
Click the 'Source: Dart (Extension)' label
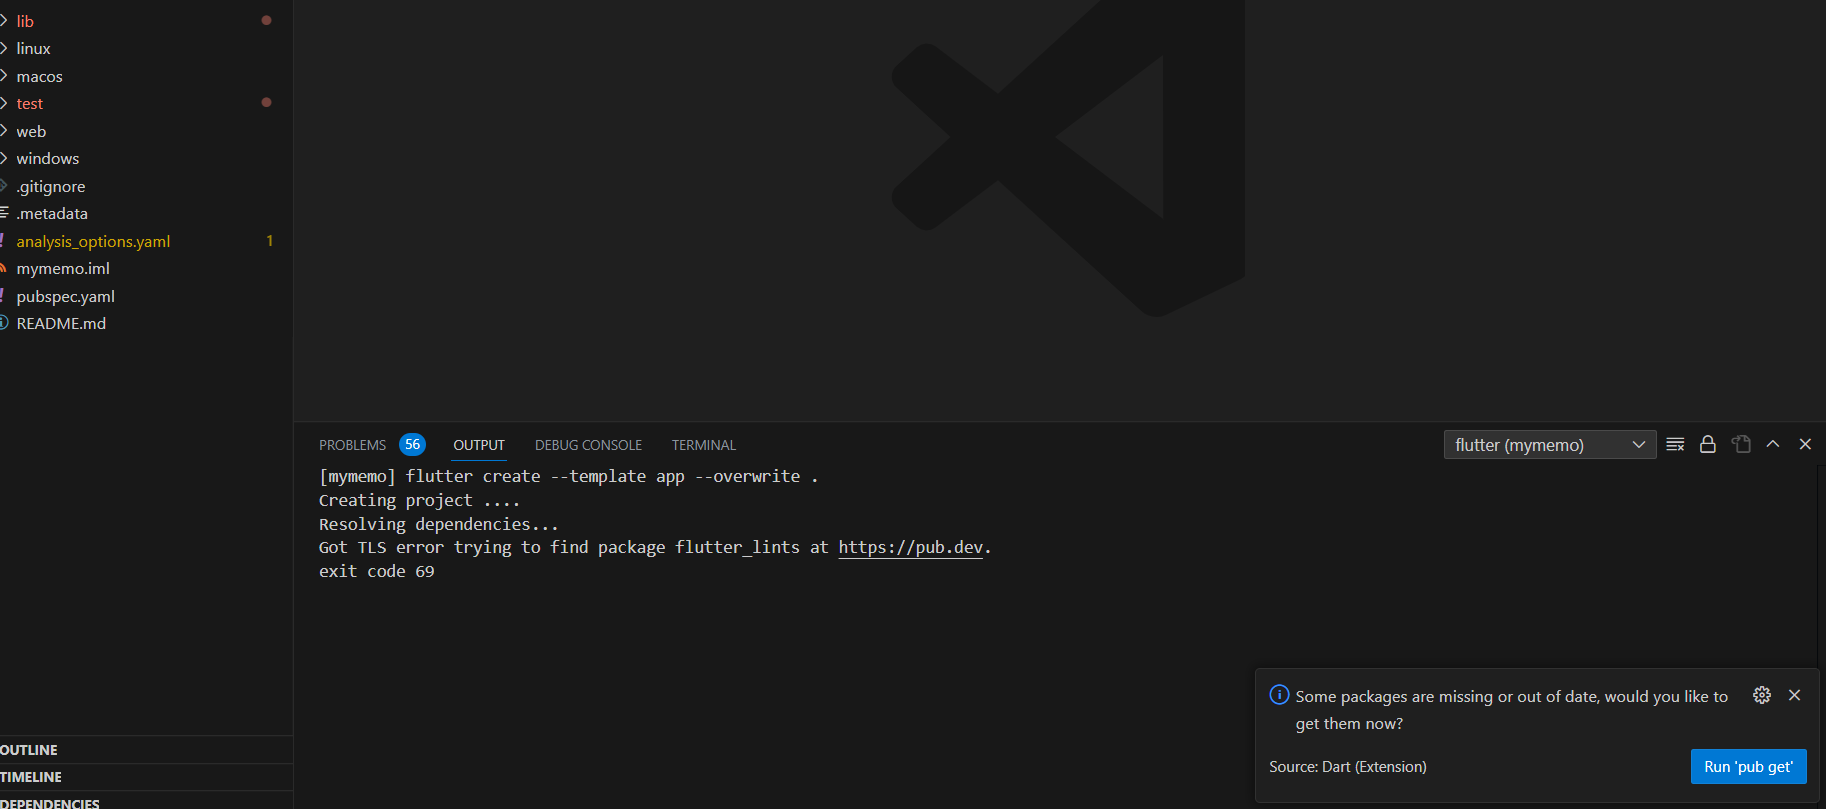coord(1348,767)
